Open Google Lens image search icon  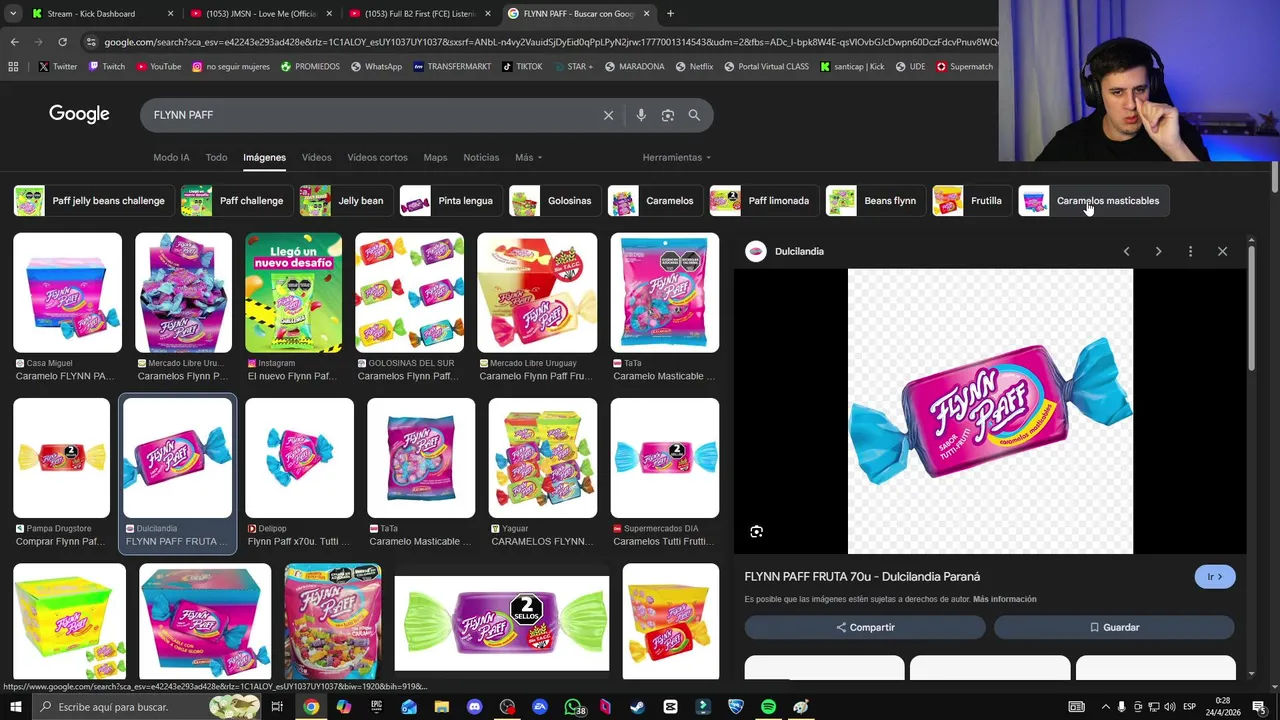tap(668, 115)
